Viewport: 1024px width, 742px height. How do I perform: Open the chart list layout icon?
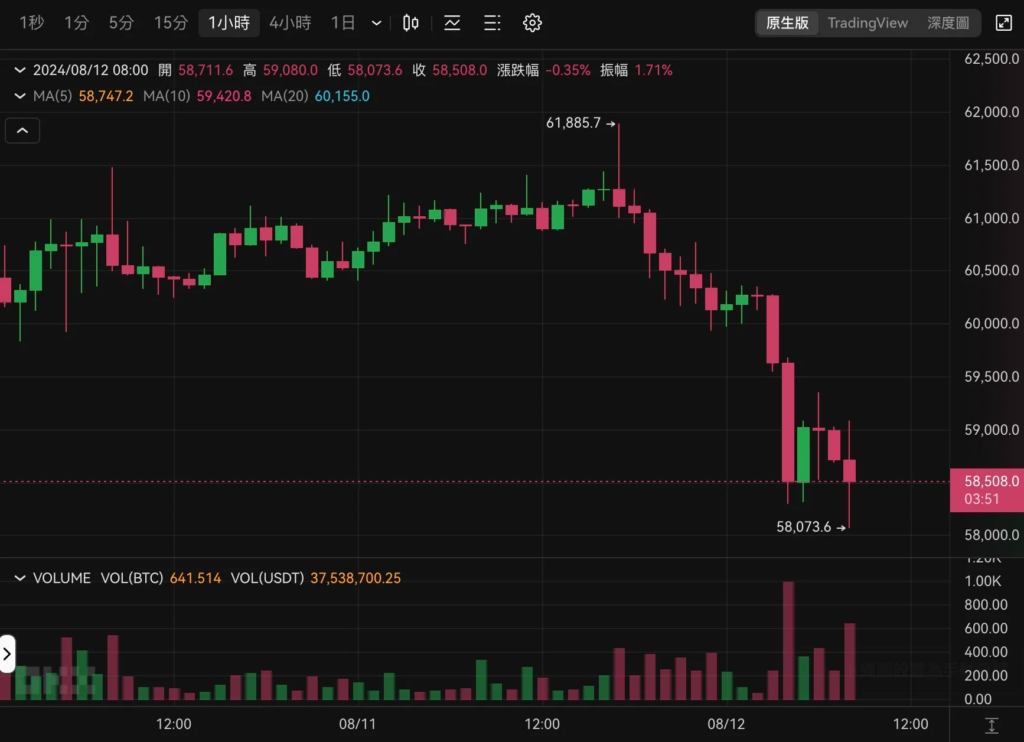[492, 23]
